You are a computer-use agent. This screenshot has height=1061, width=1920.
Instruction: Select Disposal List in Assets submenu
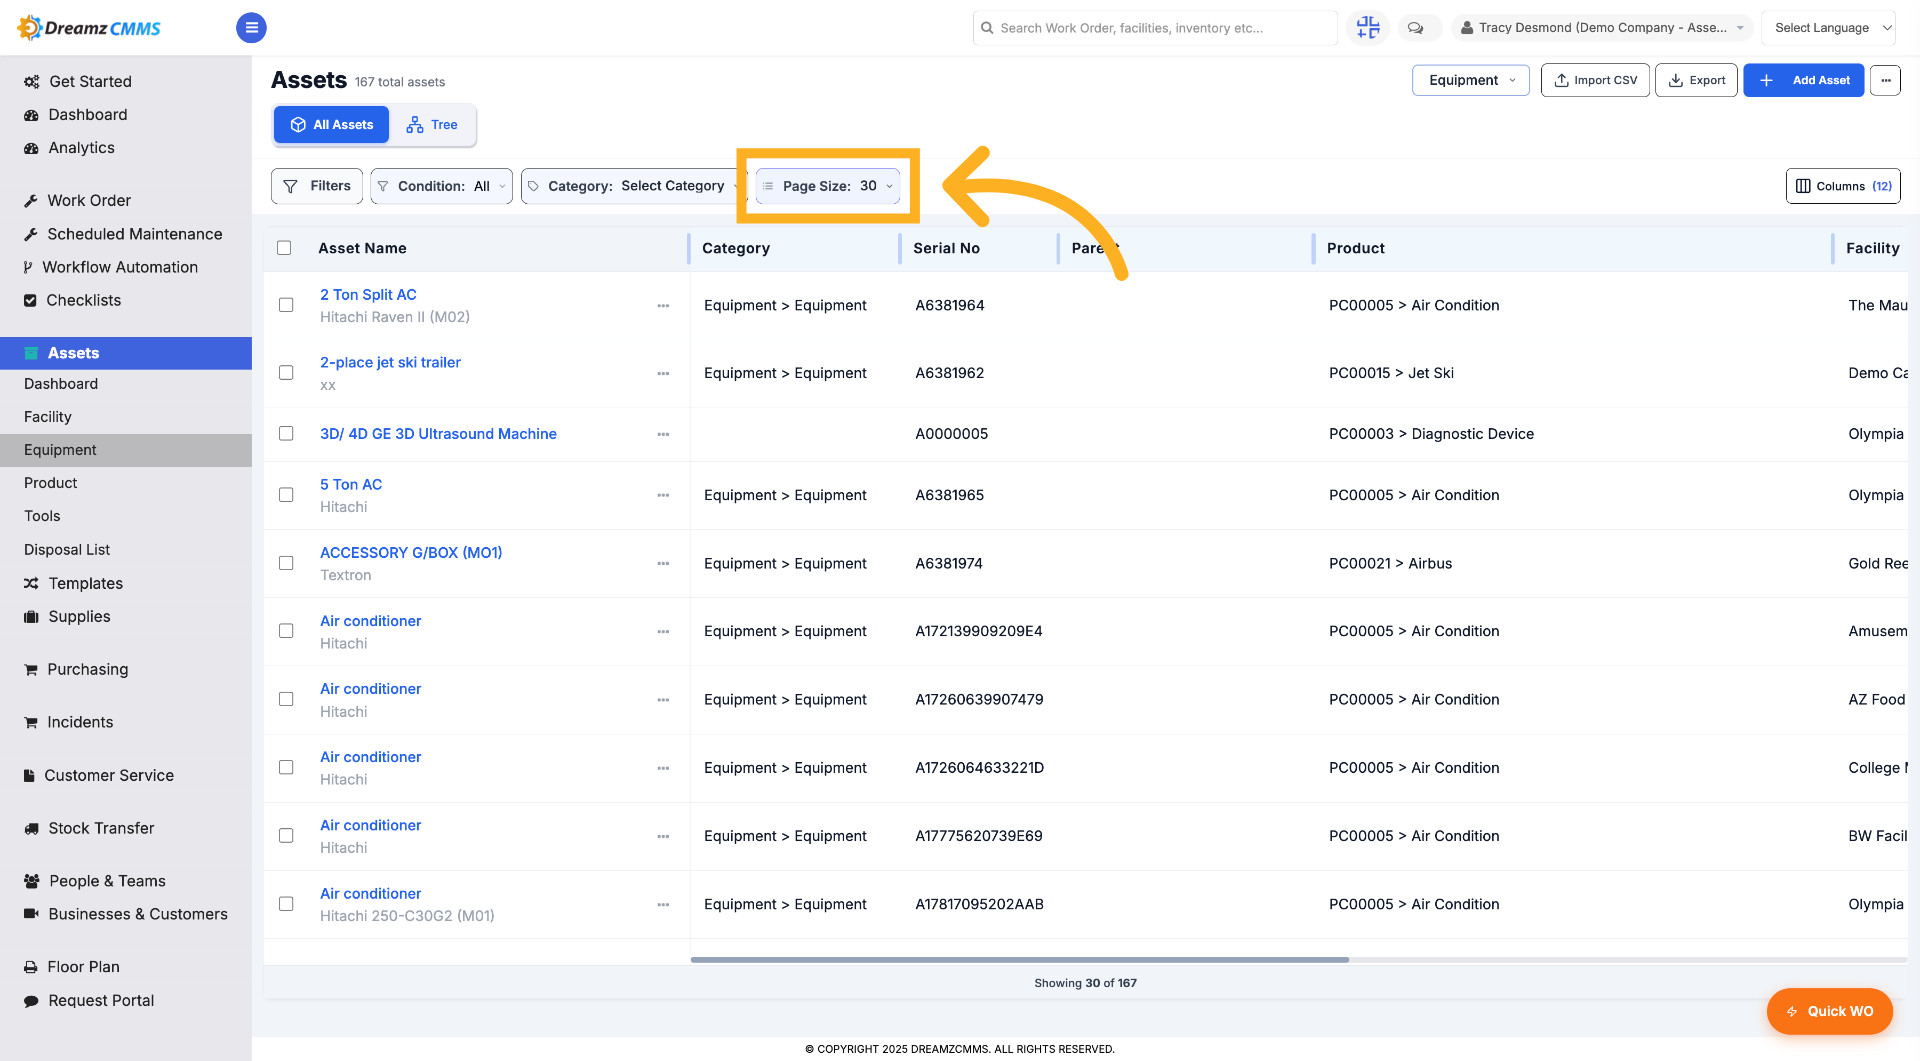pyautogui.click(x=67, y=550)
